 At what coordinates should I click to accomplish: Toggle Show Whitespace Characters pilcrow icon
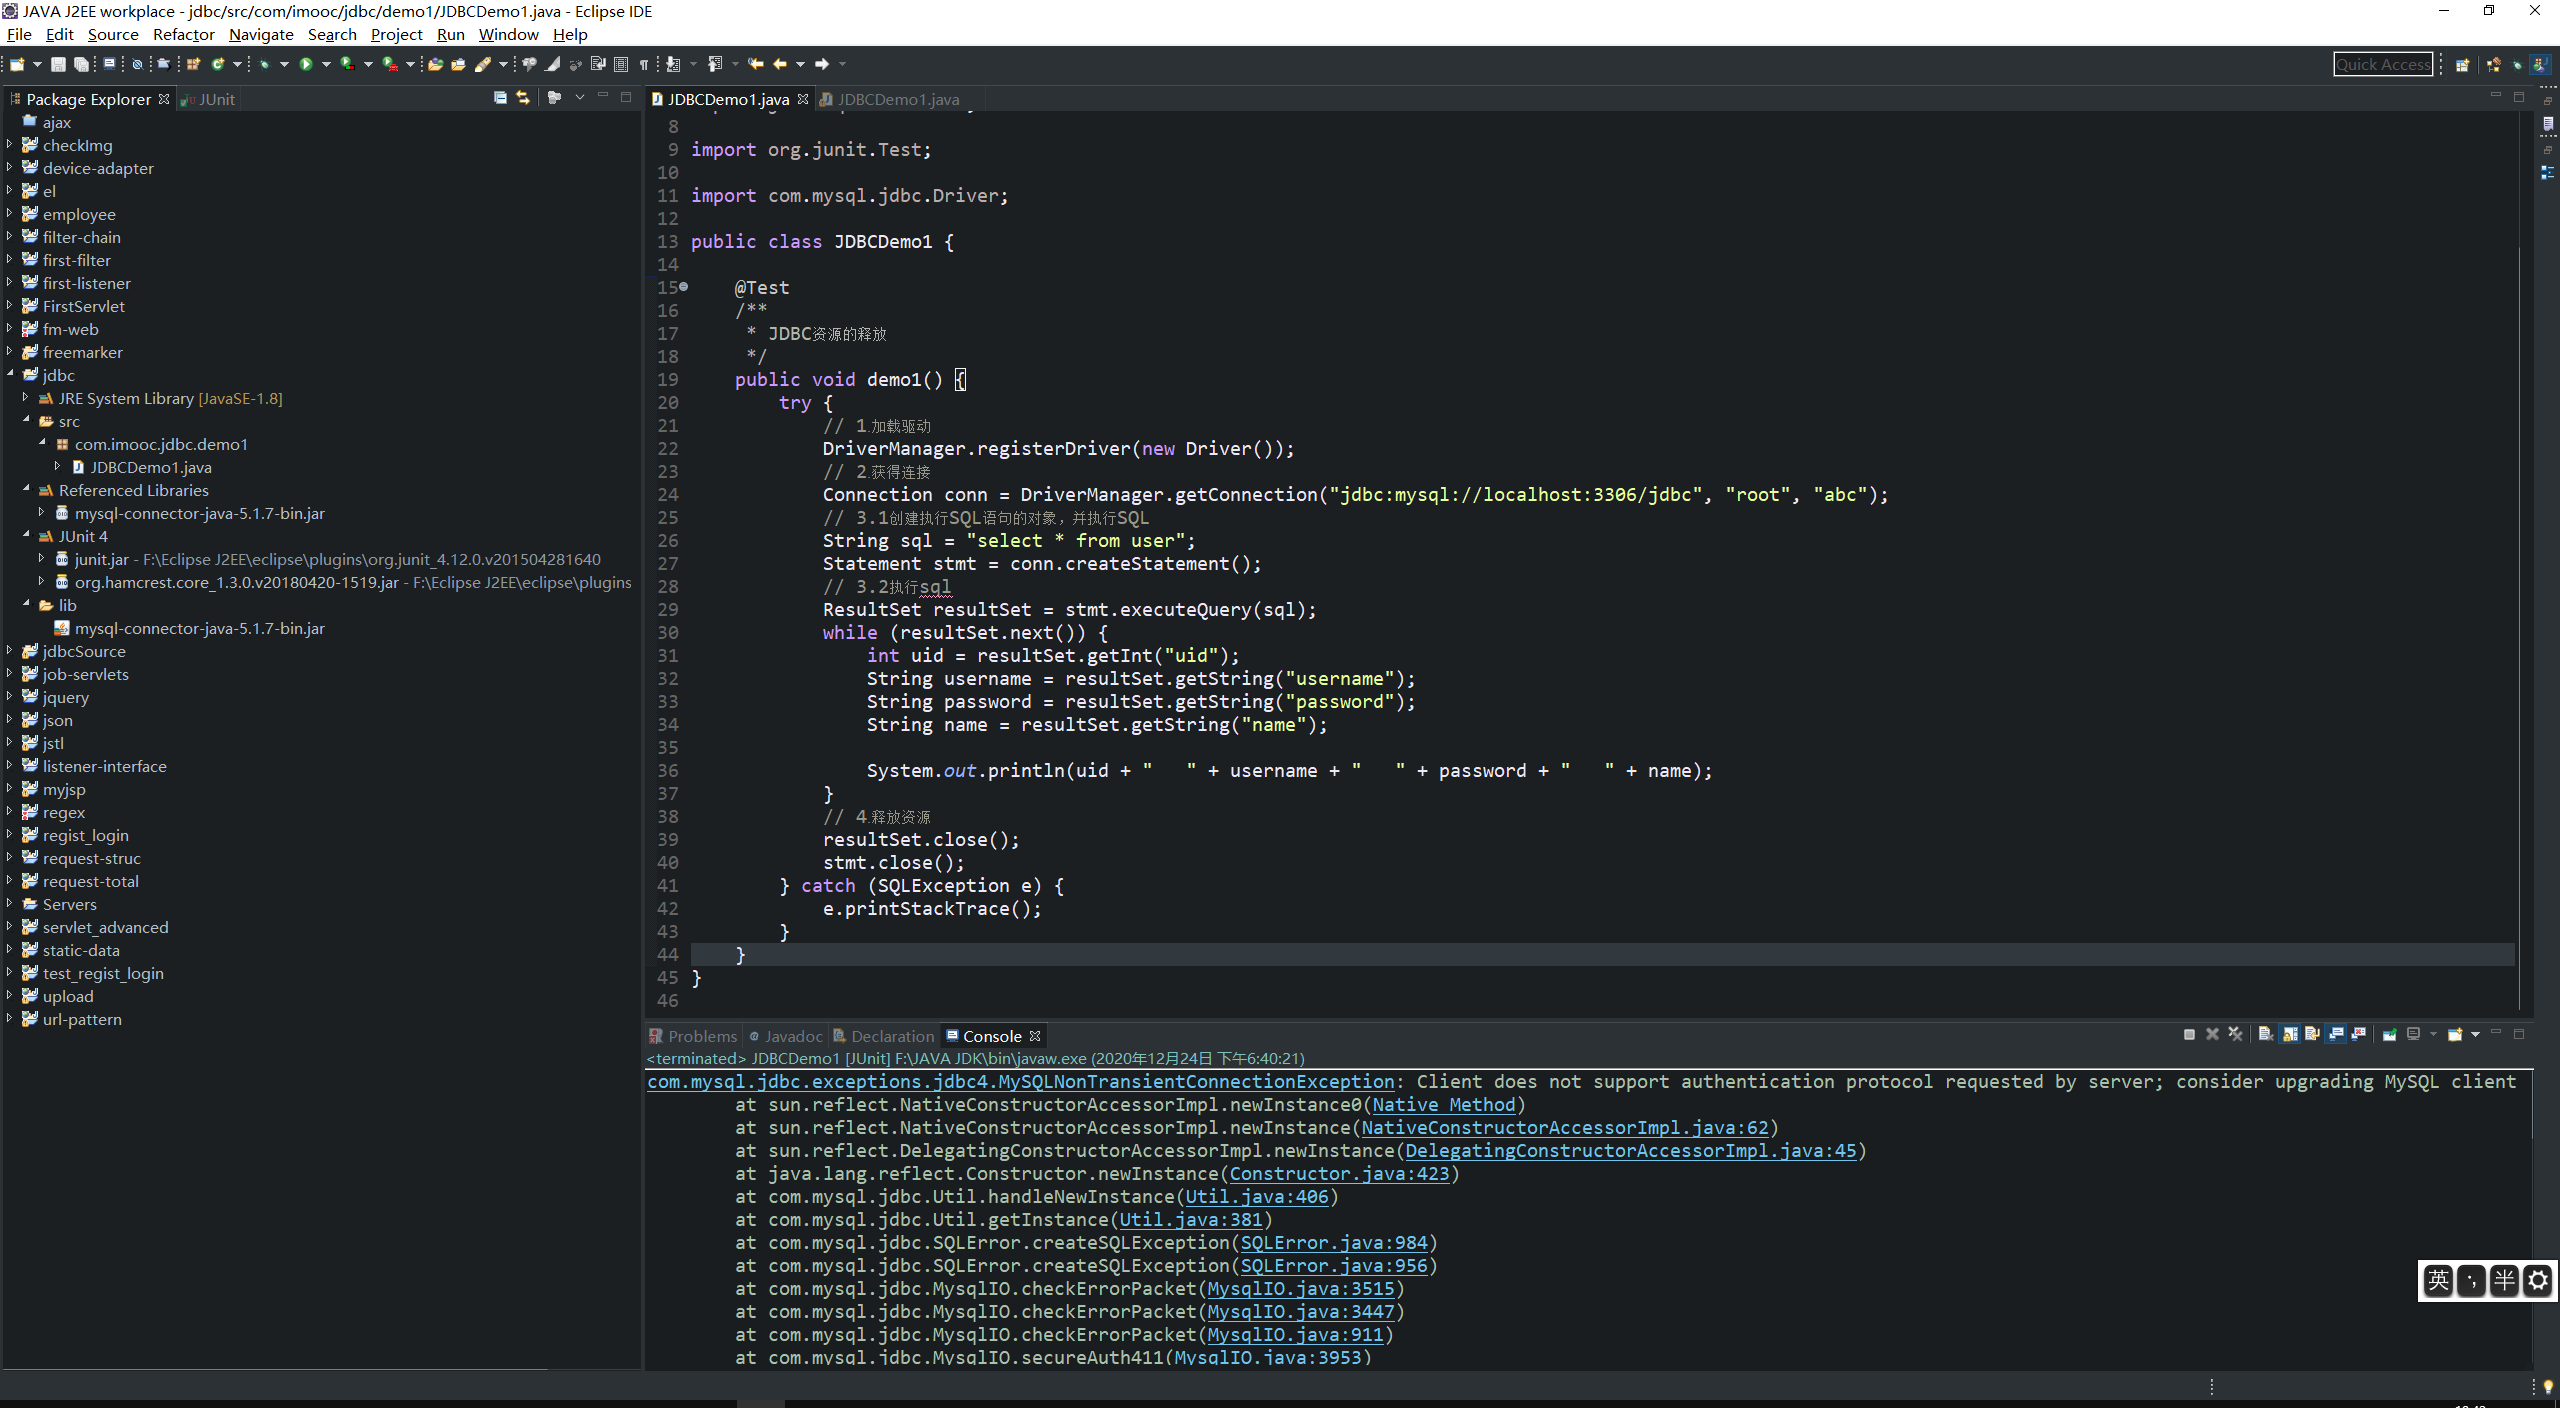pyautogui.click(x=643, y=64)
